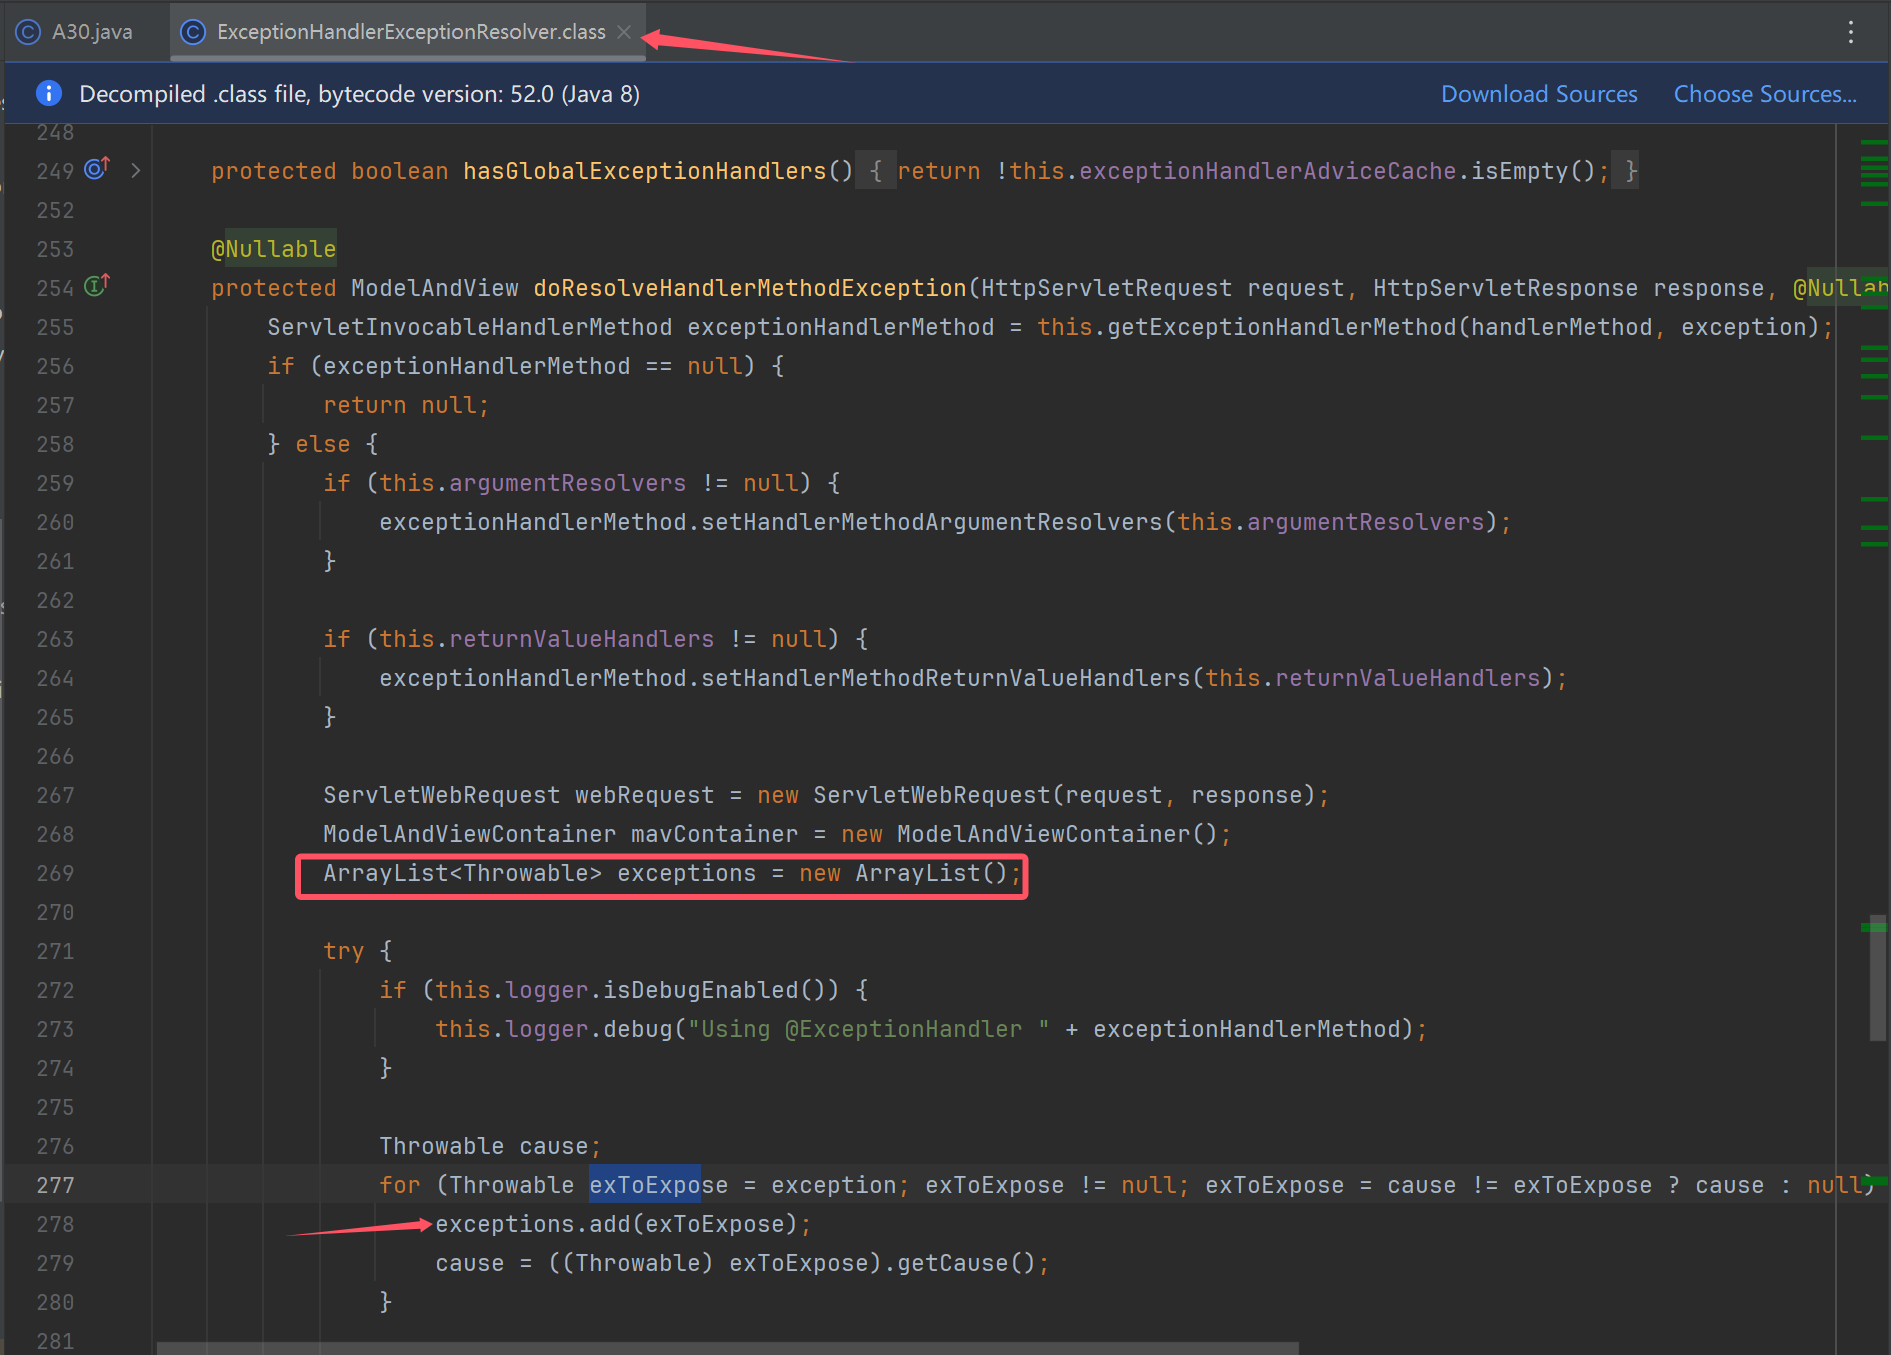Click getExceptionHandlerMethod call on line 255

coord(1282,327)
